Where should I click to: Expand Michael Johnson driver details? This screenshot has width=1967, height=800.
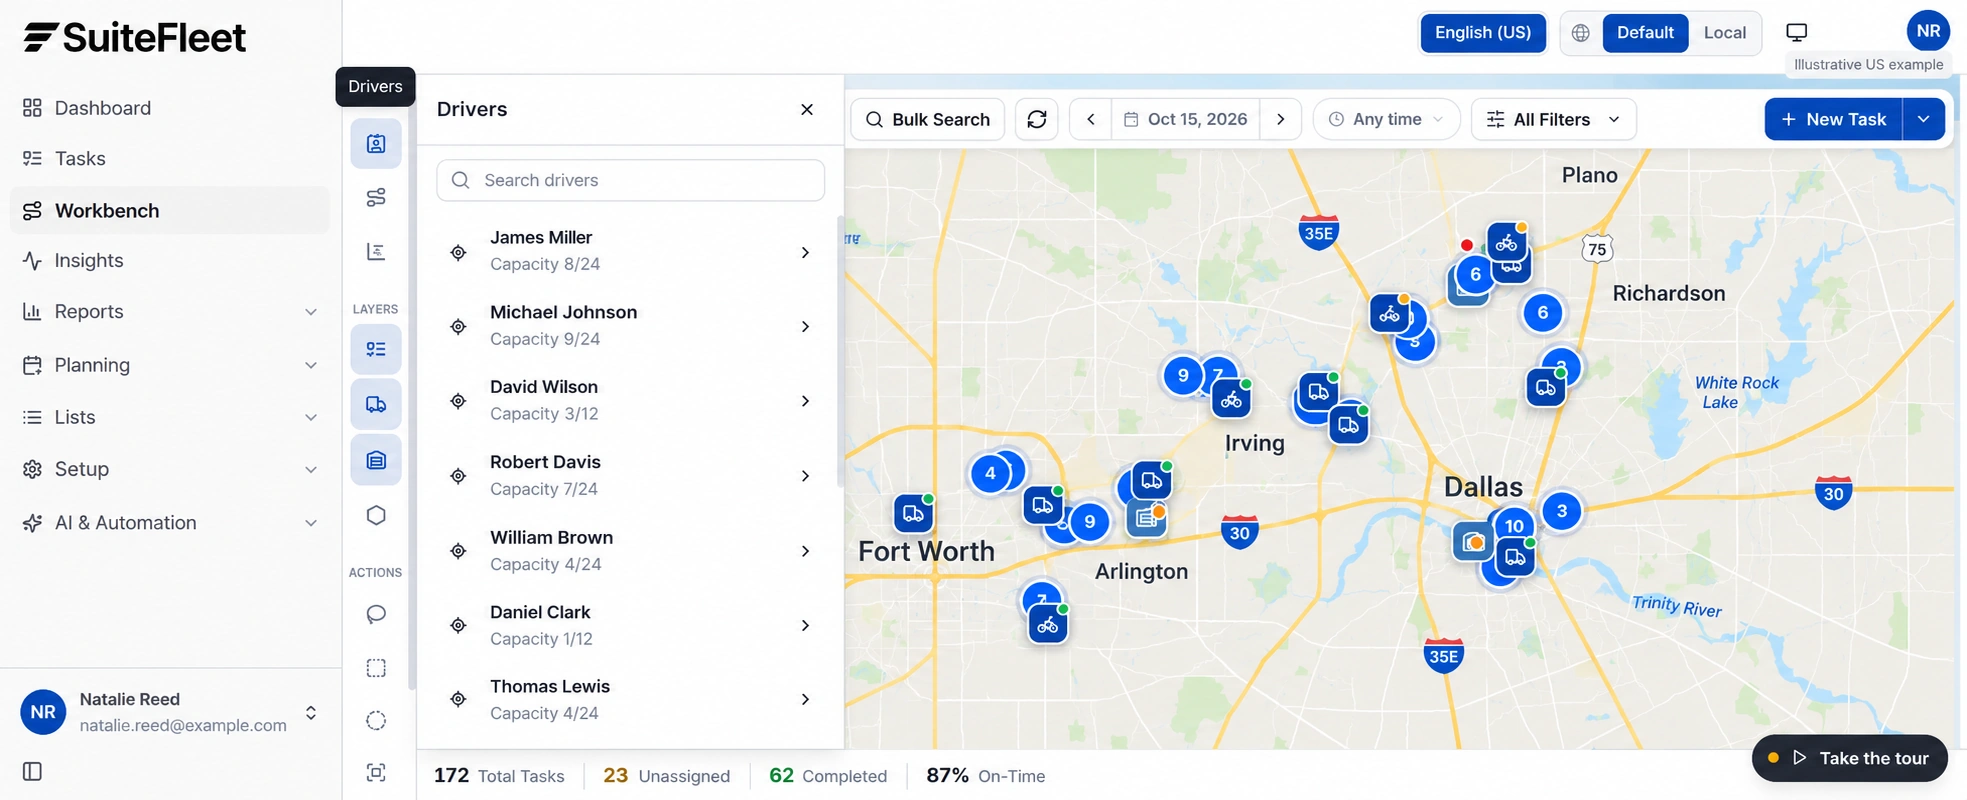point(805,327)
